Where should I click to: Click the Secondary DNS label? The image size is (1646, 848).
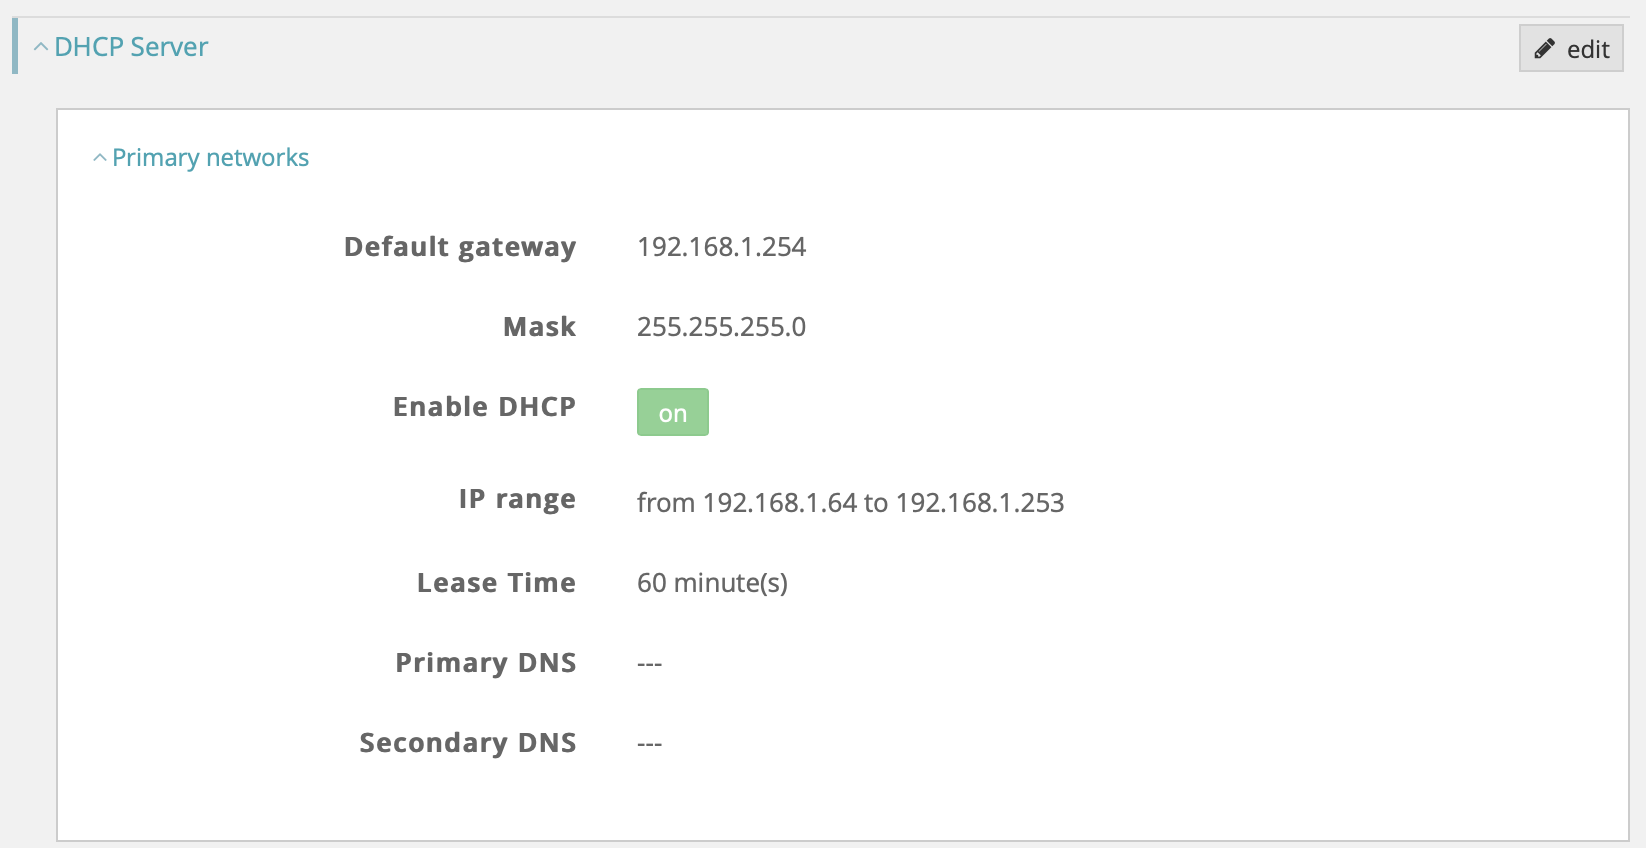coord(468,743)
